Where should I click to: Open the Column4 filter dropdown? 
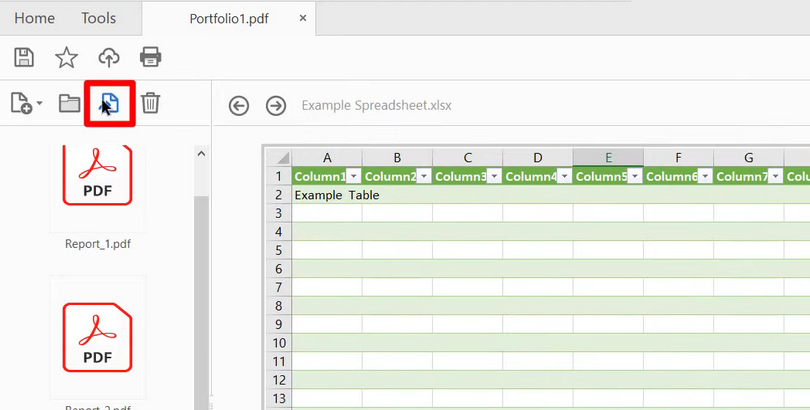564,177
